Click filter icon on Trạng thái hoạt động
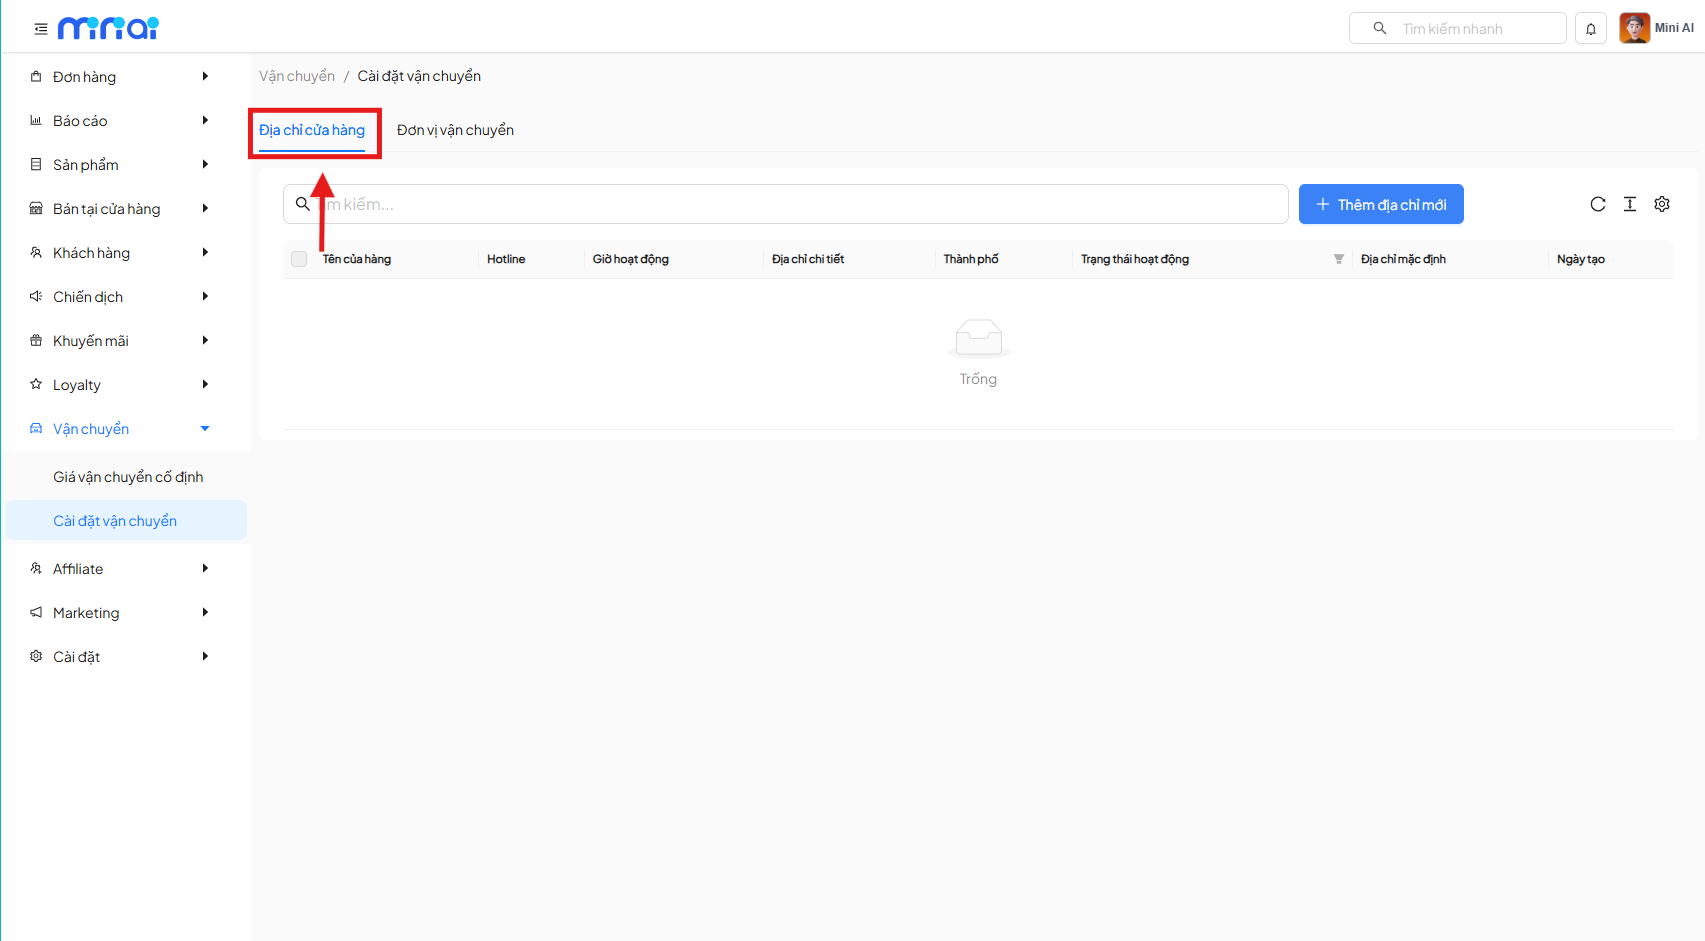 click(1338, 259)
